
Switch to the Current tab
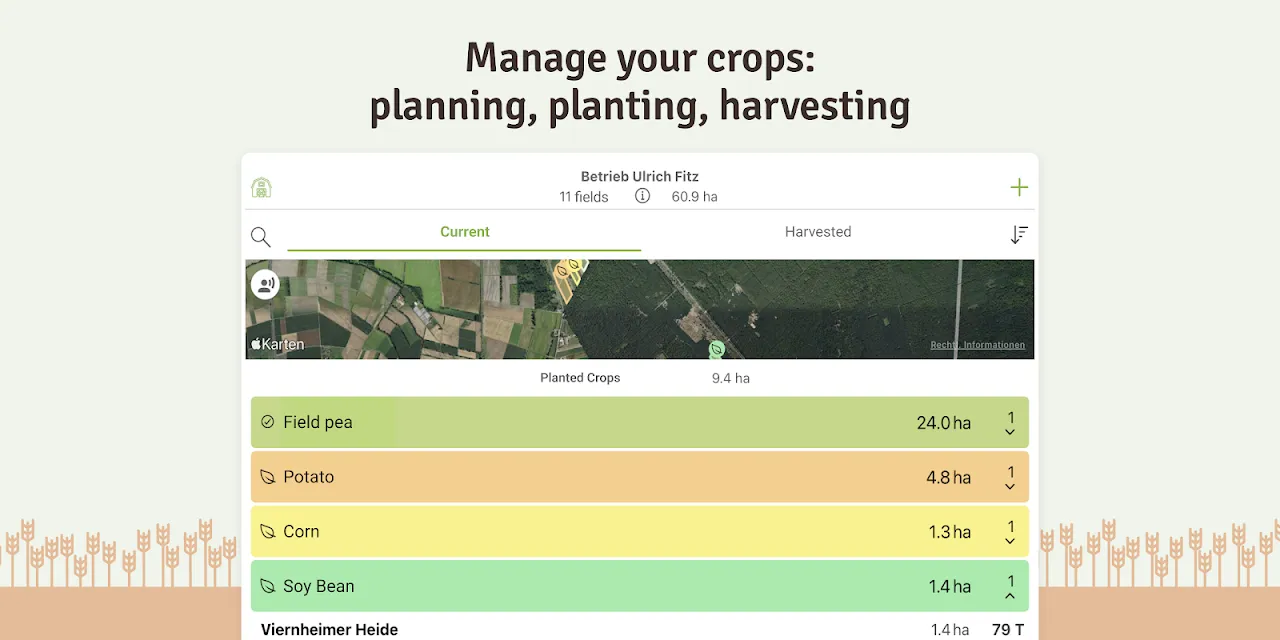[464, 232]
